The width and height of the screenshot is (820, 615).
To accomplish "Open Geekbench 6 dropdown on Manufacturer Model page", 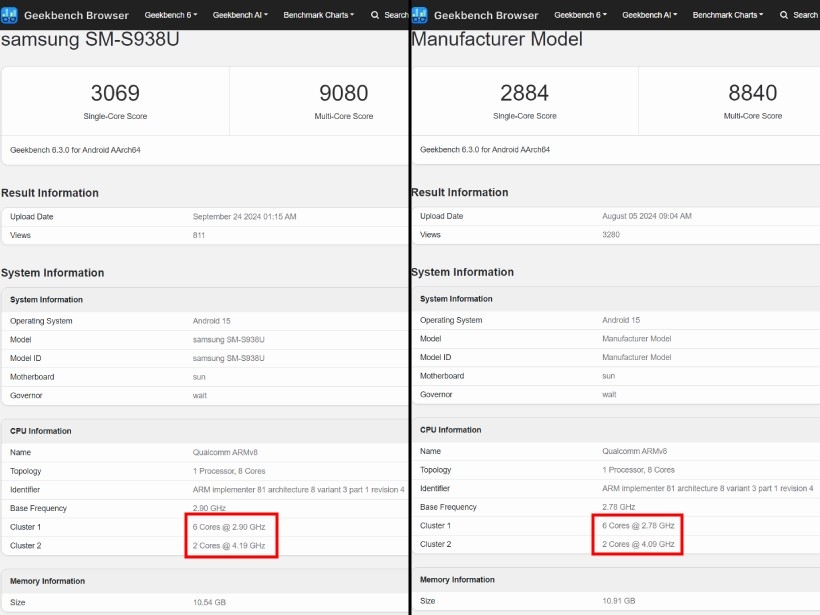I will click(x=580, y=15).
